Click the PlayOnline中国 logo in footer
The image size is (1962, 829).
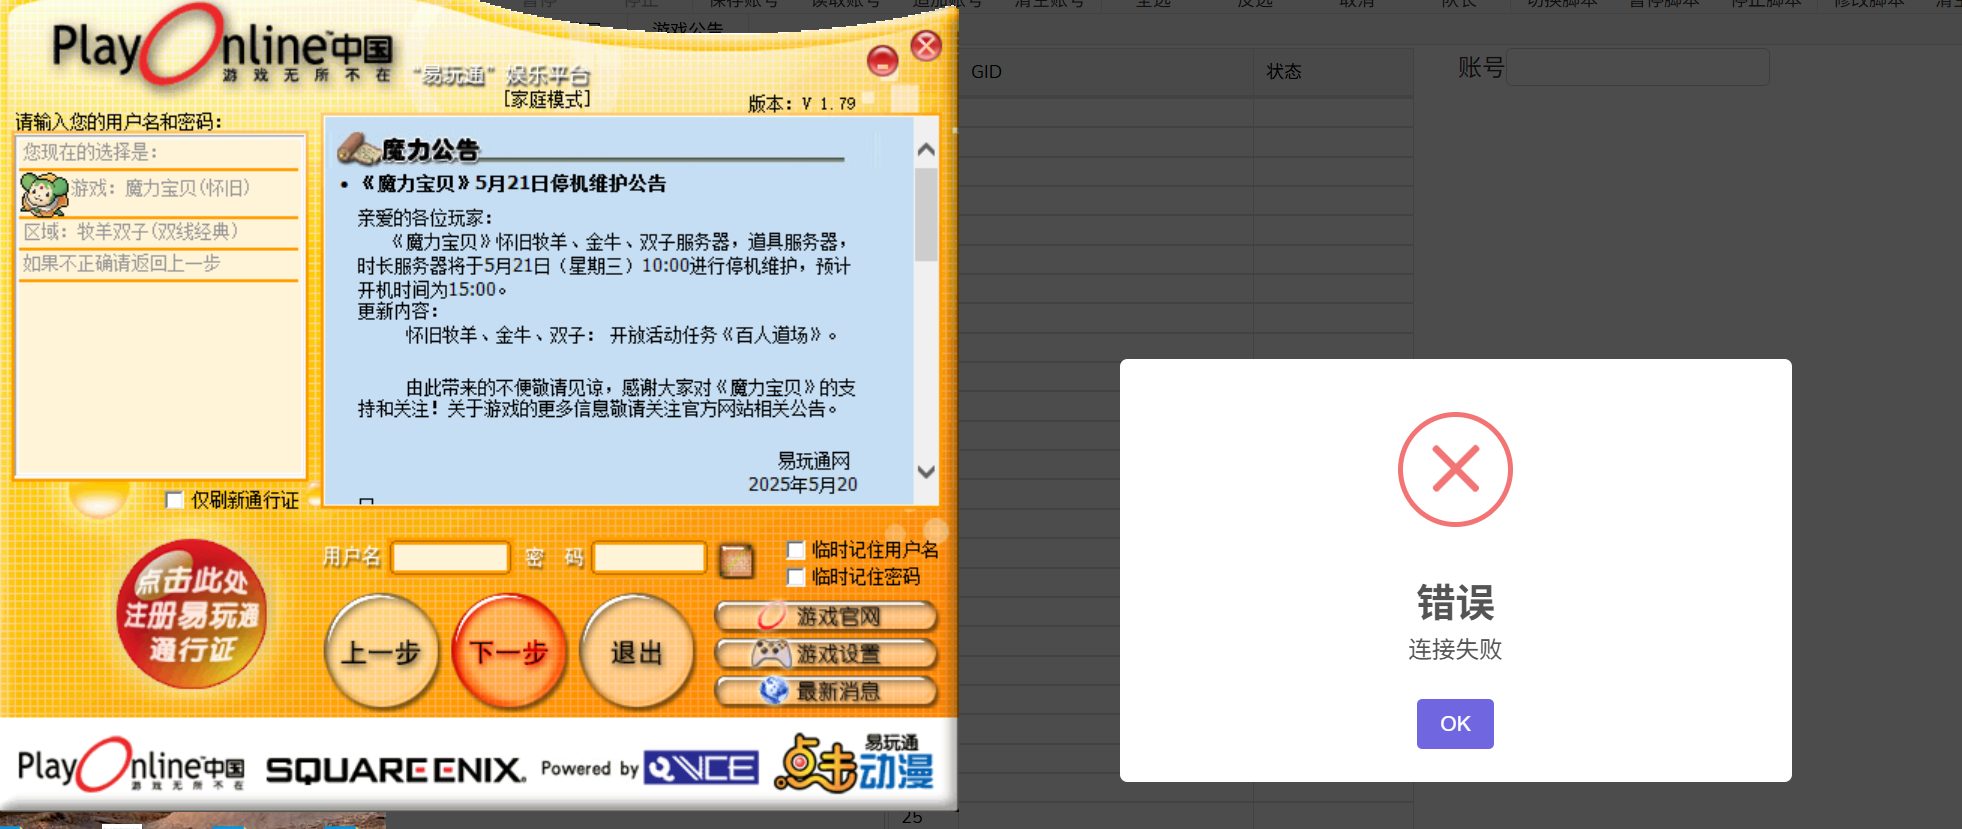(131, 766)
